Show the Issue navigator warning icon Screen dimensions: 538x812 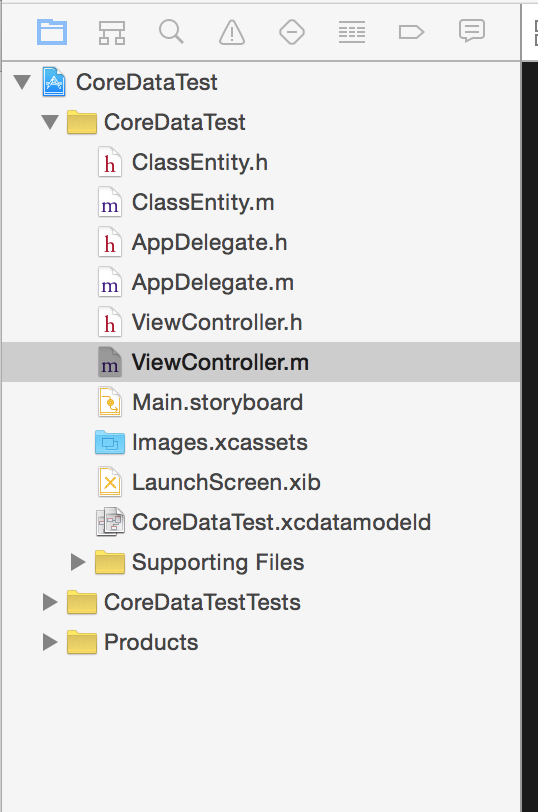coord(231,32)
